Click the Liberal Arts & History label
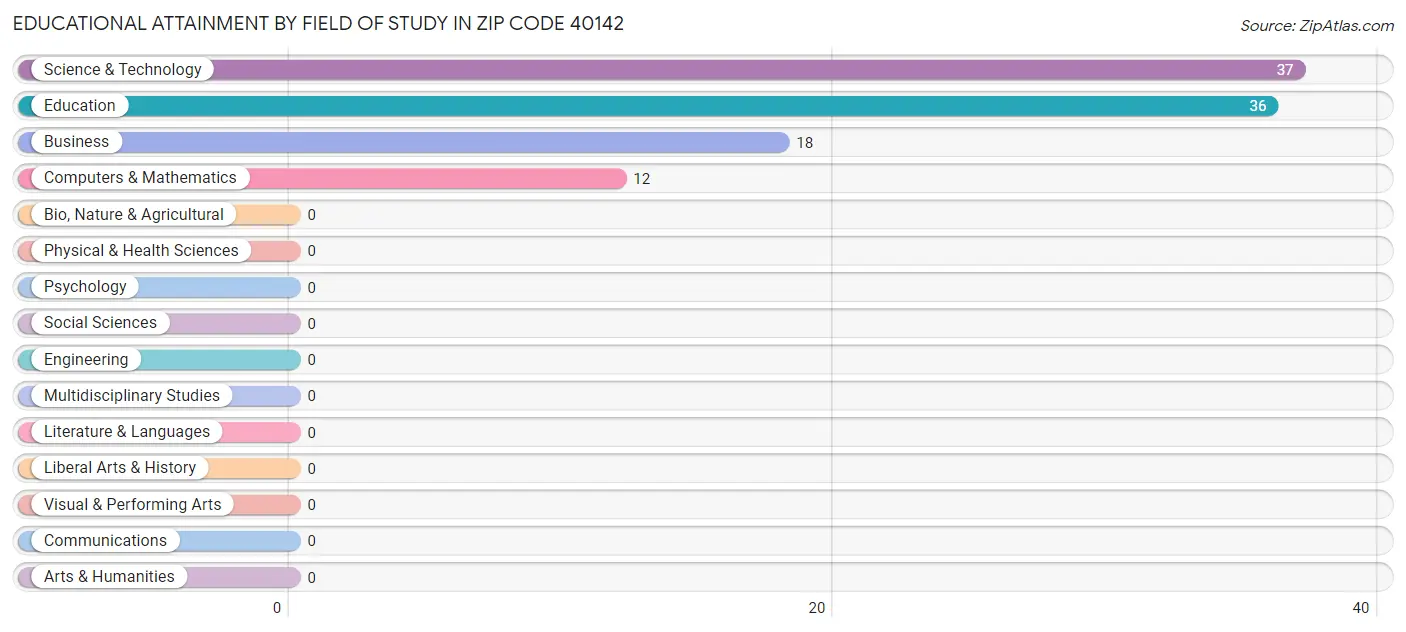This screenshot has width=1406, height=632. point(120,467)
